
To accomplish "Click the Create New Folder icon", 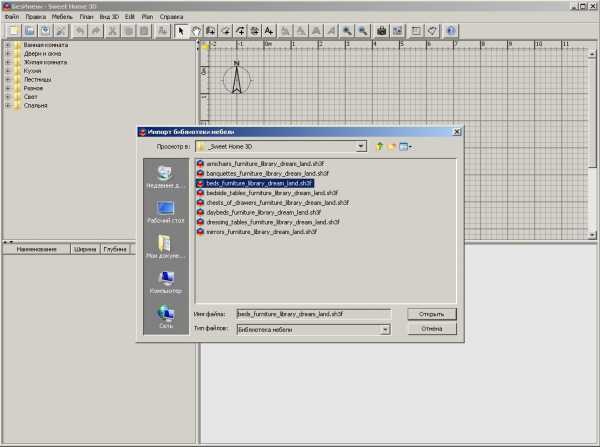I will coord(391,146).
